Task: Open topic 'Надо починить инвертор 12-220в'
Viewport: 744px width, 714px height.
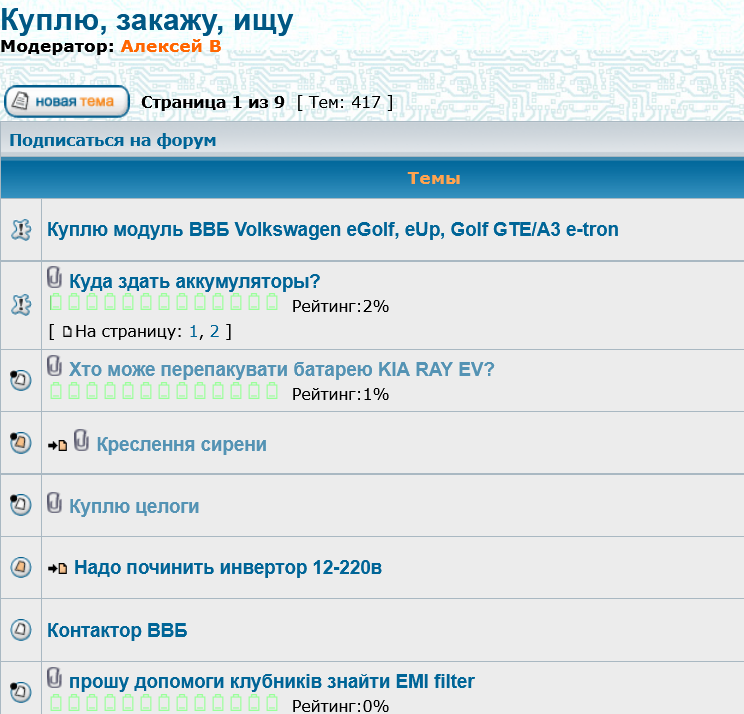Action: pyautogui.click(x=228, y=568)
